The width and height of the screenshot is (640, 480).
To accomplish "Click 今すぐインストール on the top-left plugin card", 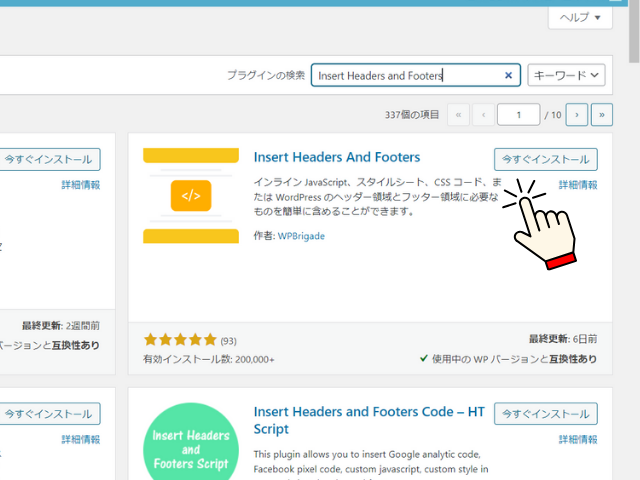I will (x=48, y=159).
